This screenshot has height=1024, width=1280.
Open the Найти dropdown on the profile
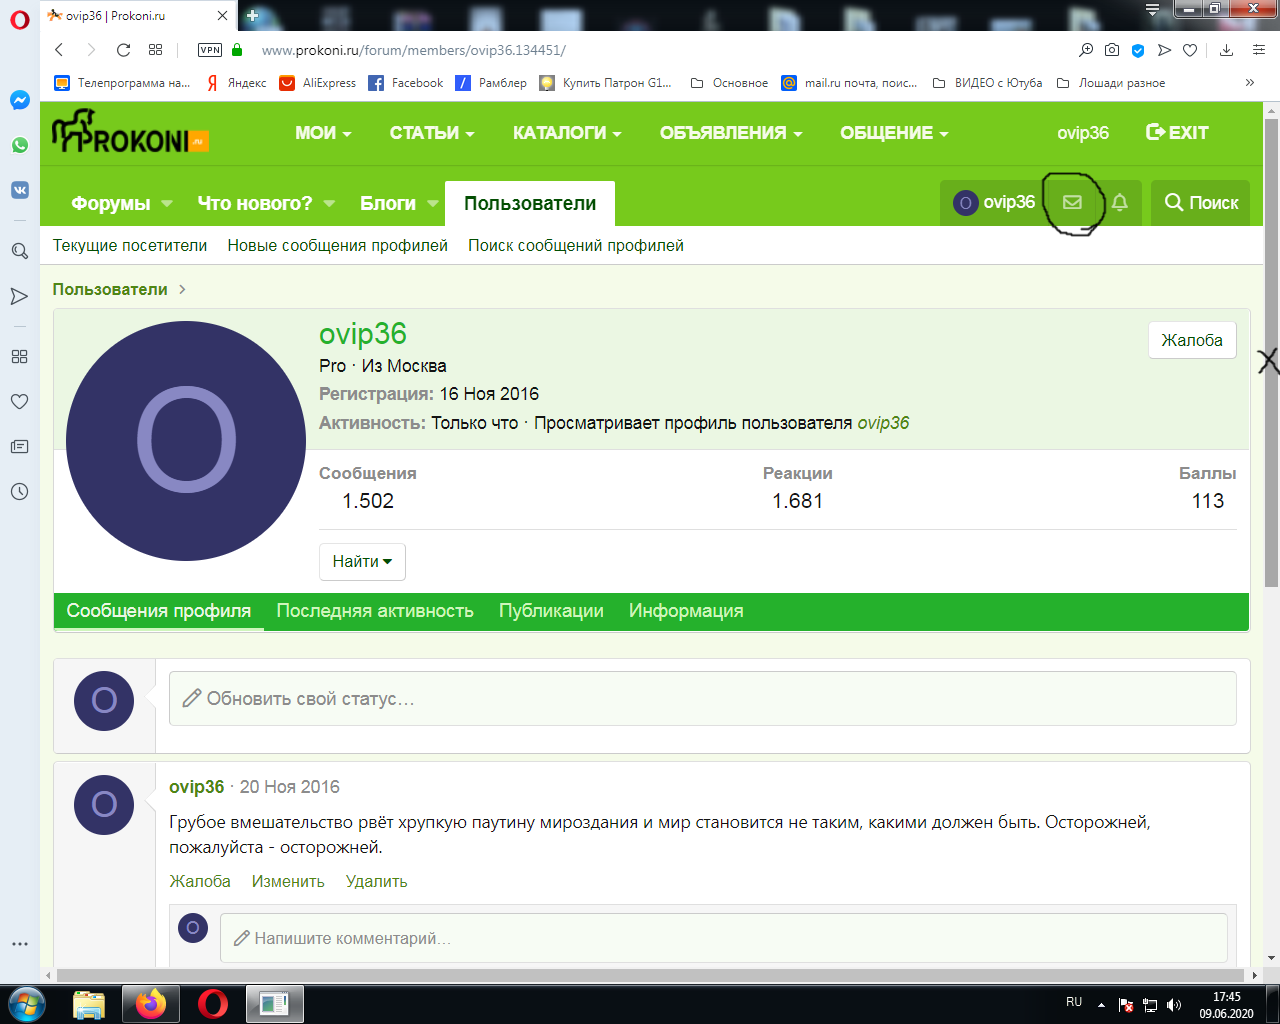[361, 561]
